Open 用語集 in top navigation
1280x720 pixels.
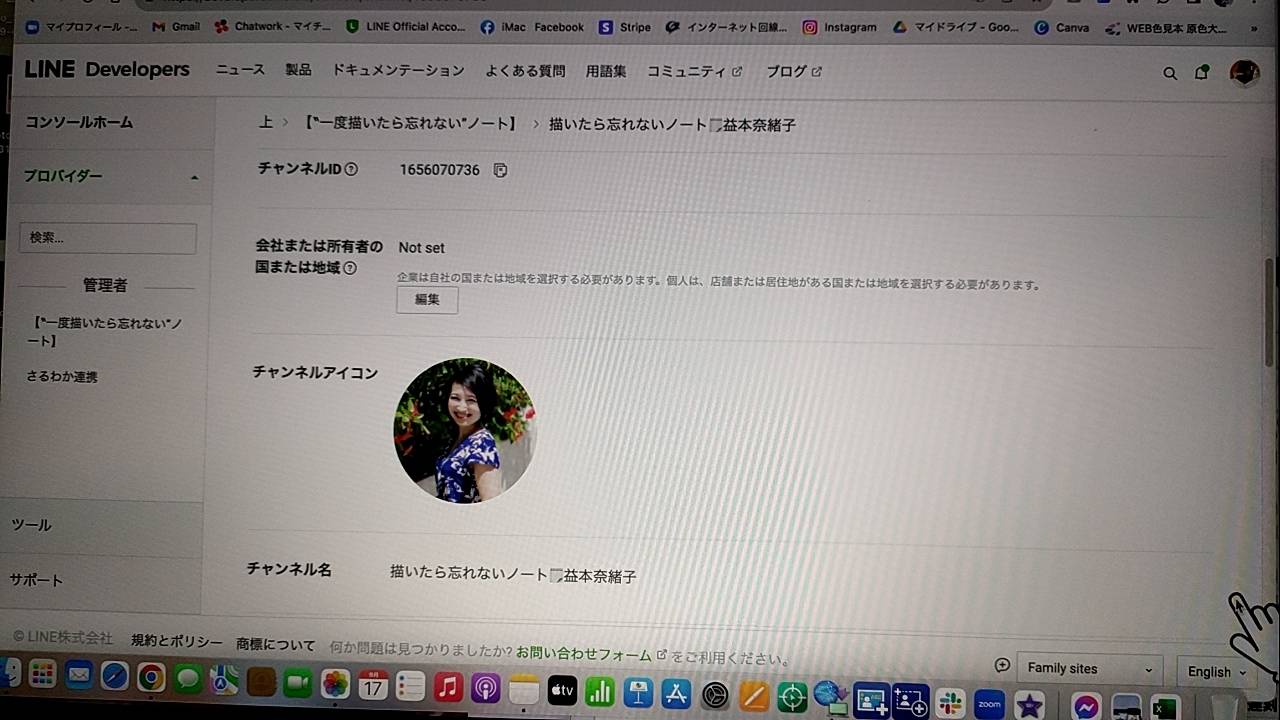(606, 71)
